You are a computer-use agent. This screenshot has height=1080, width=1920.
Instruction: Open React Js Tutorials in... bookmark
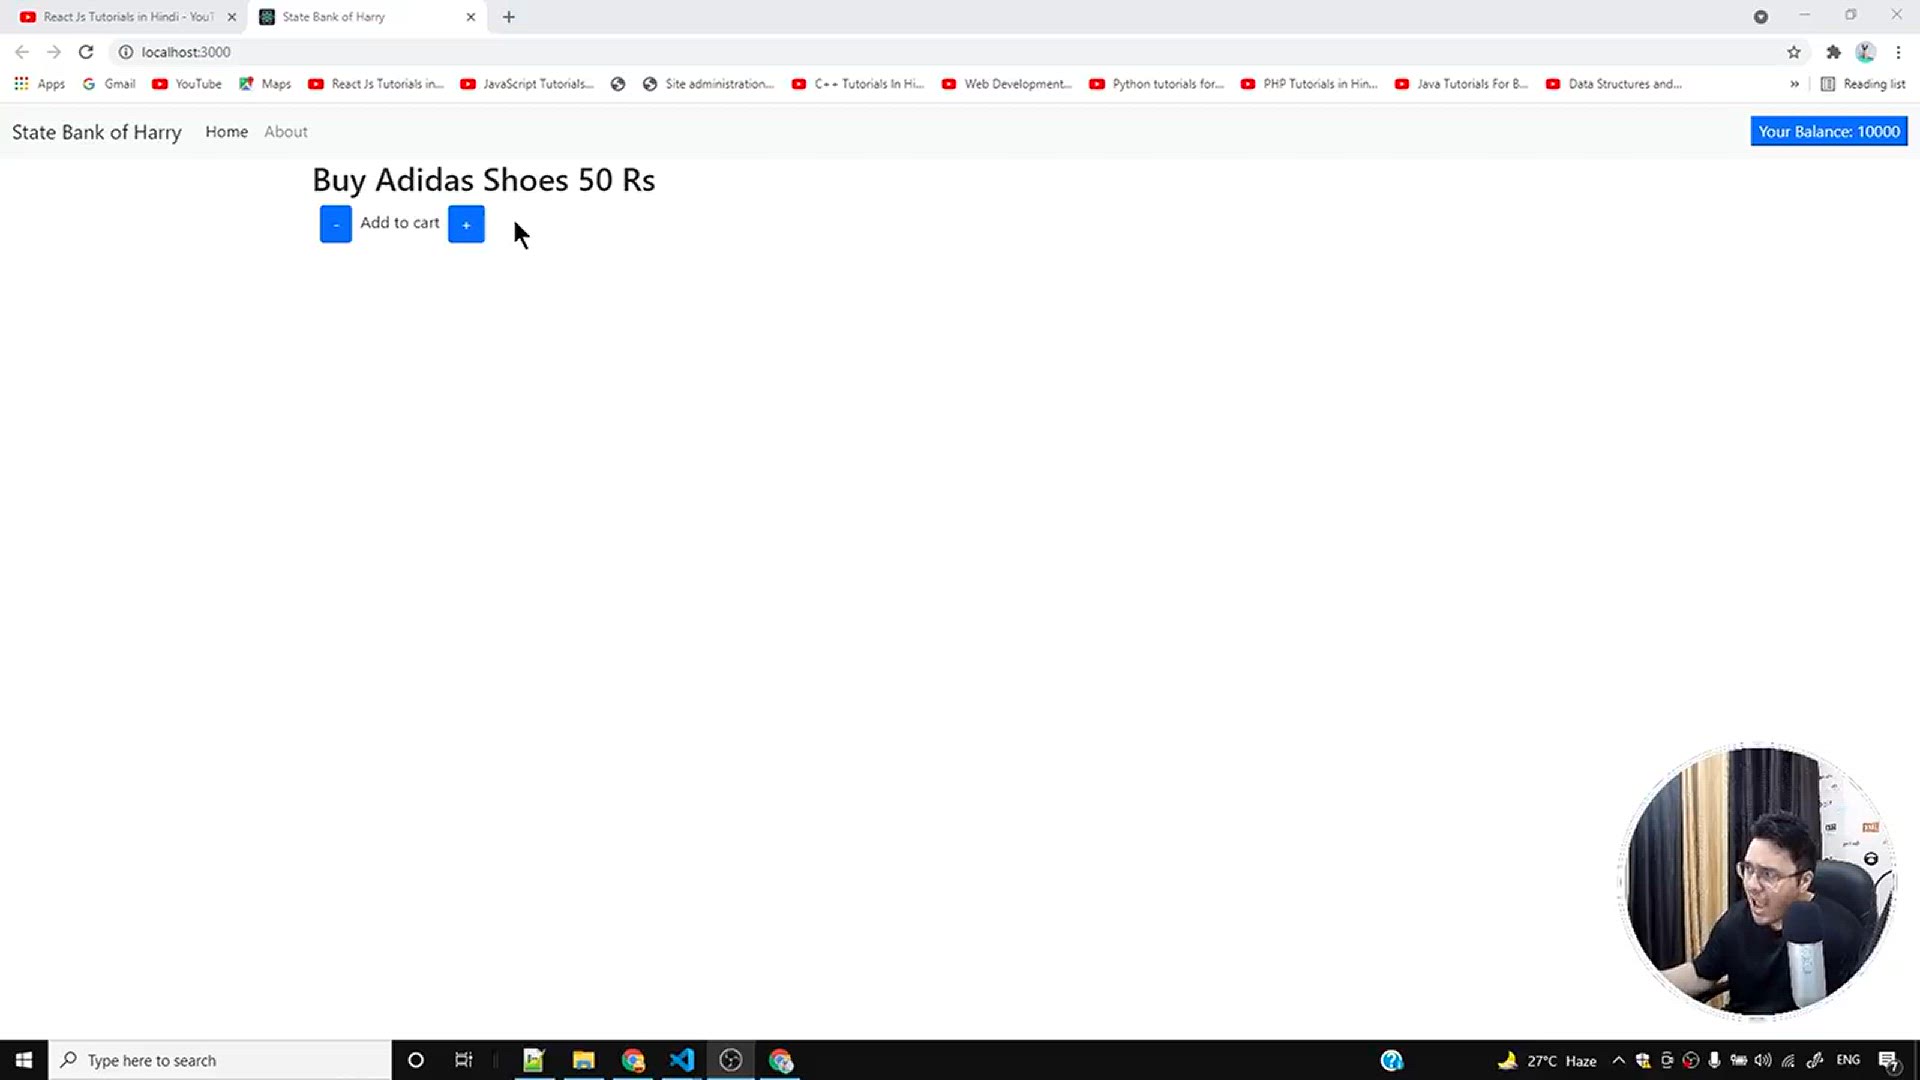(x=376, y=84)
